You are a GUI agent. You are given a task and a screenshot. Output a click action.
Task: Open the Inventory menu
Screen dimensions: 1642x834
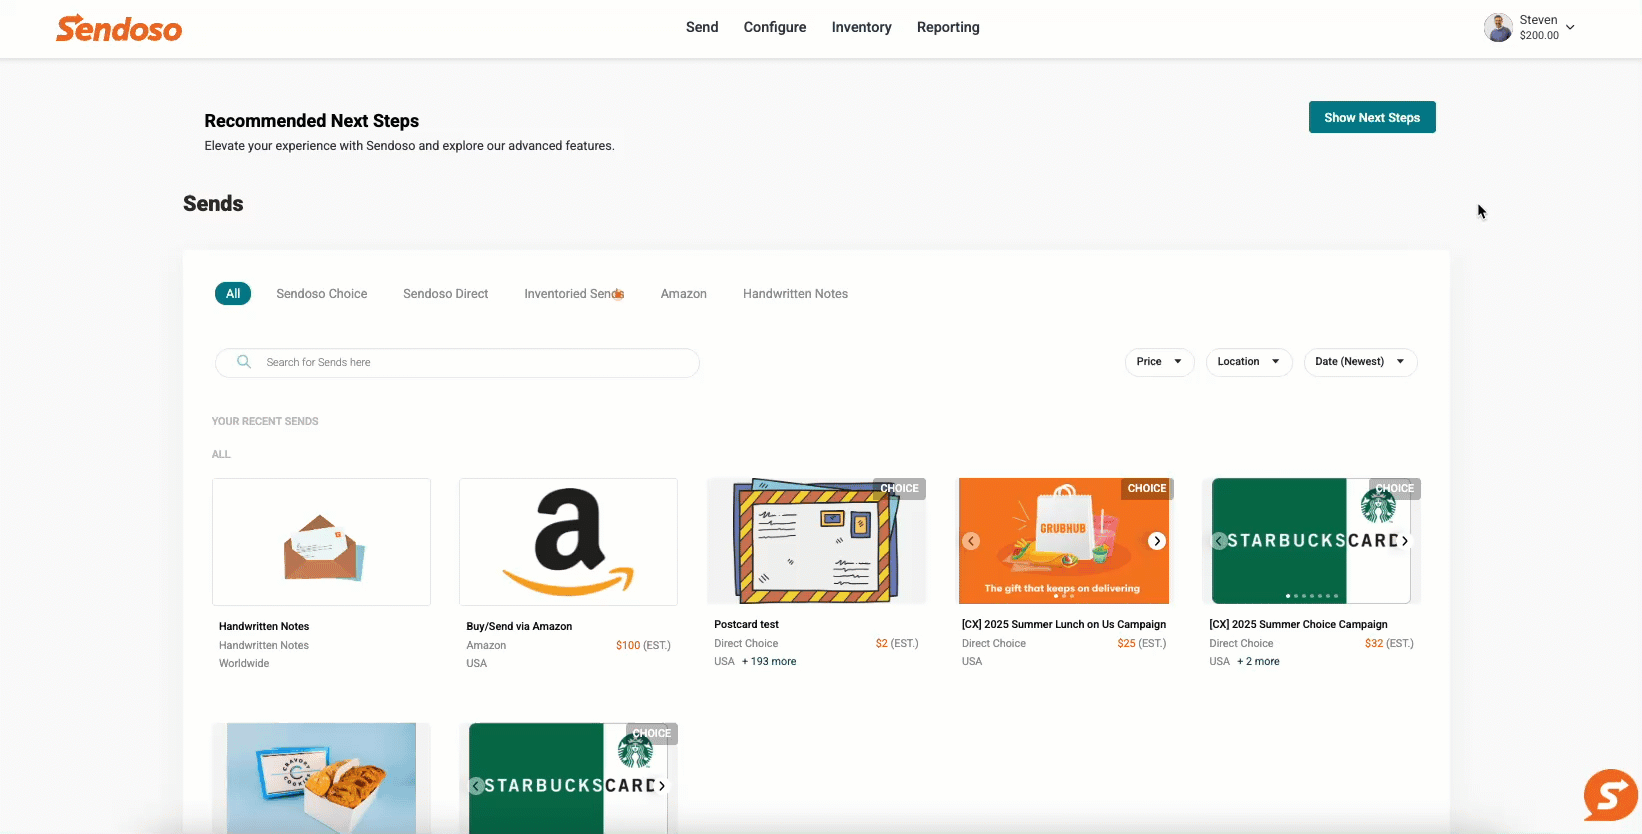coord(861,27)
